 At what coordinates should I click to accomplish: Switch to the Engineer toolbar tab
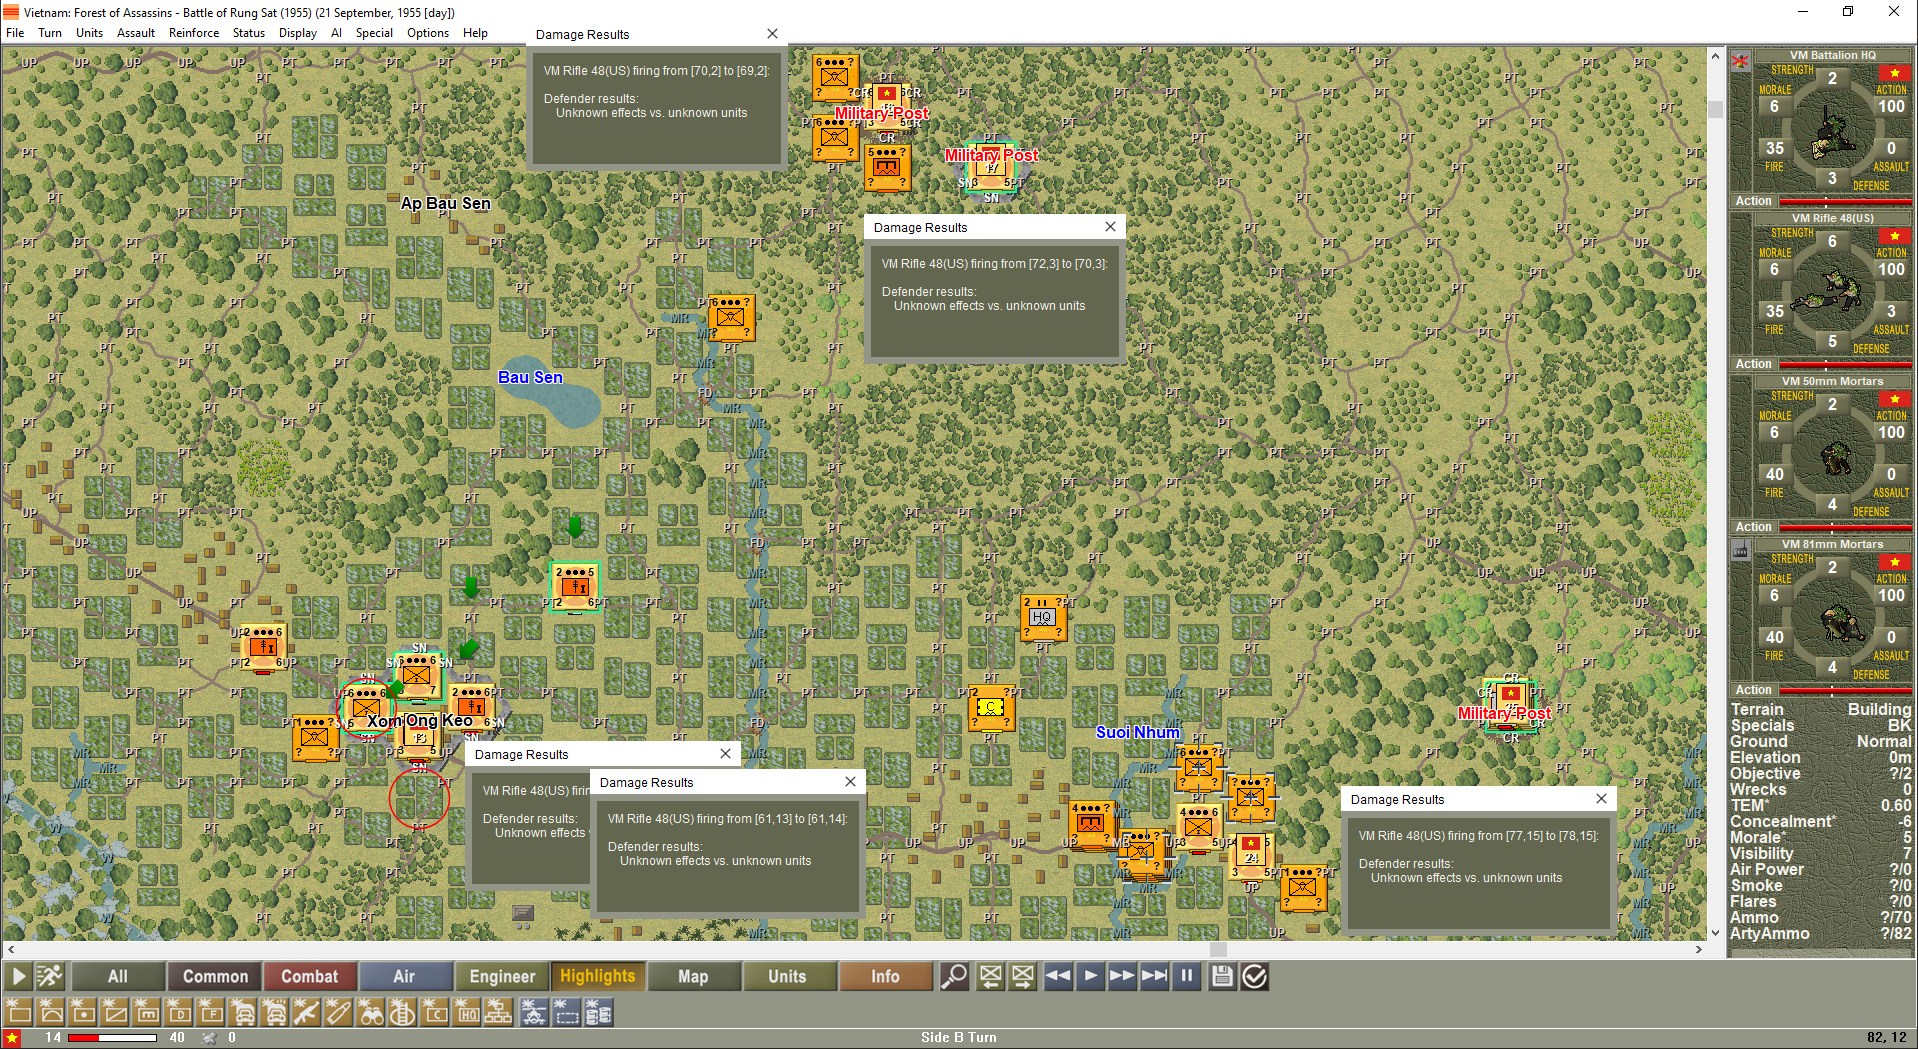click(x=502, y=976)
